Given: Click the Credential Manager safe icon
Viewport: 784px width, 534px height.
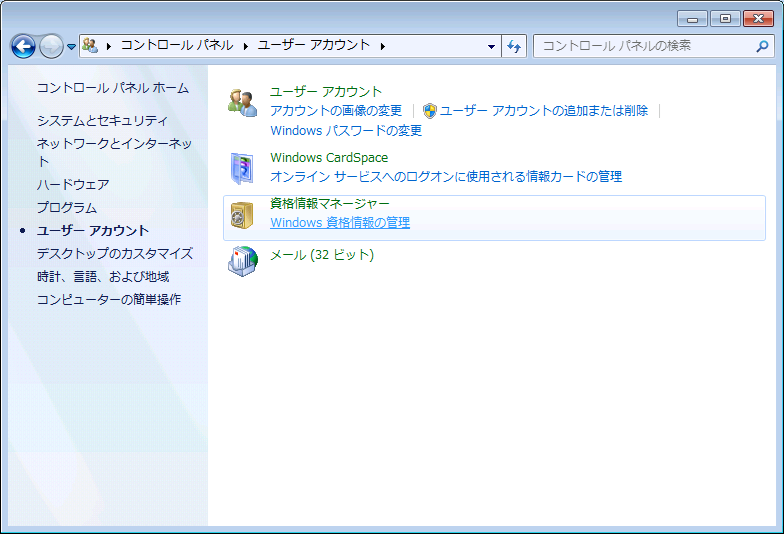Looking at the screenshot, I should coord(242,216).
